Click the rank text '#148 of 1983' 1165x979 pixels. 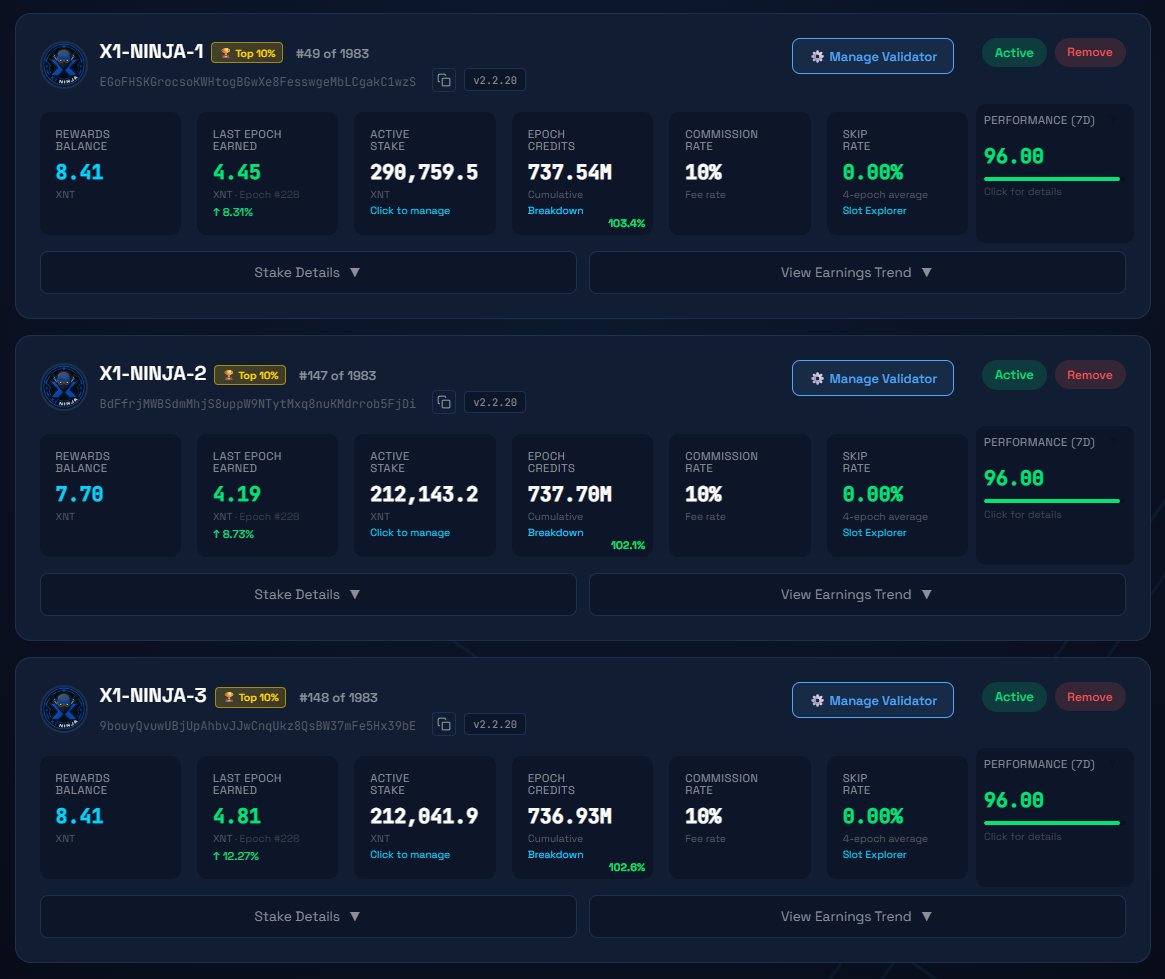(338, 697)
